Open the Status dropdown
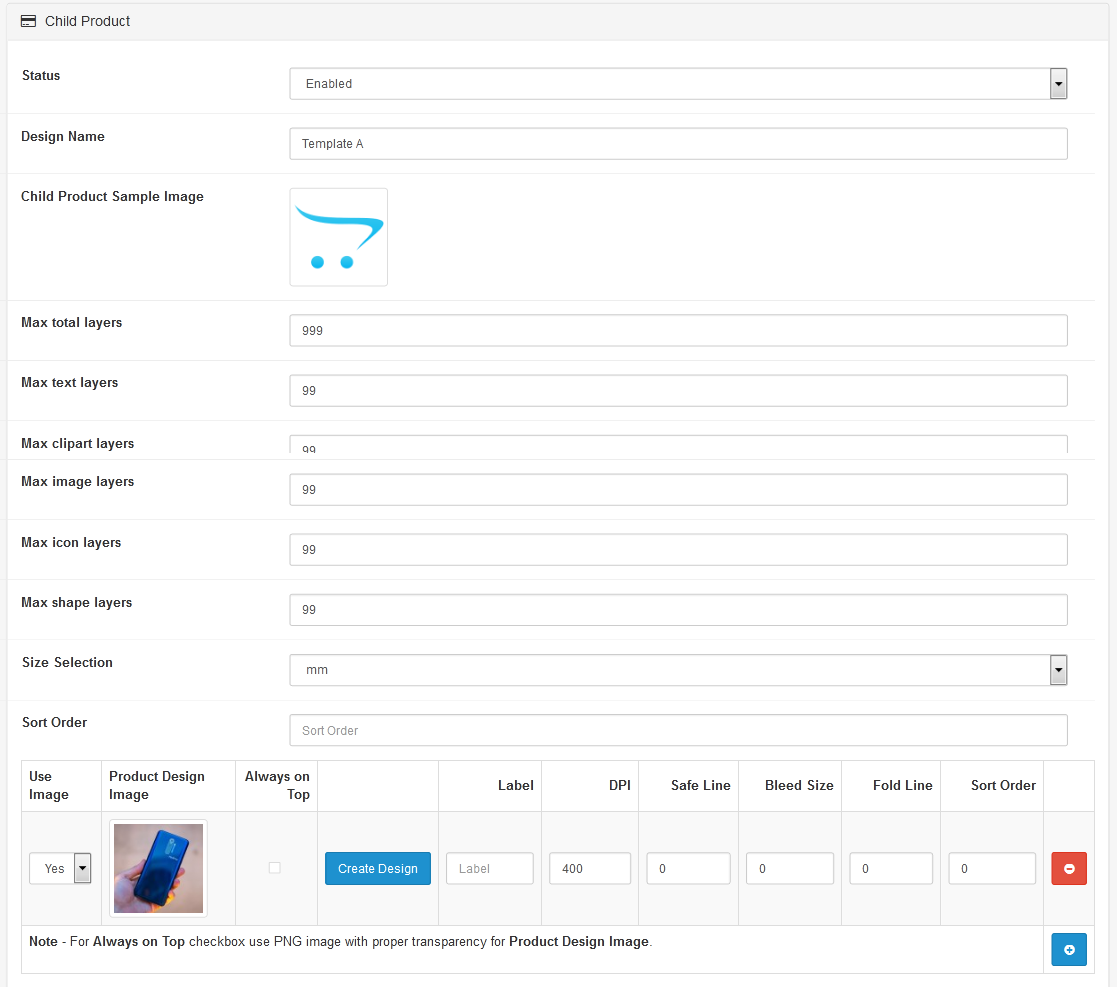Viewport: 1117px width, 987px height. pyautogui.click(x=678, y=83)
